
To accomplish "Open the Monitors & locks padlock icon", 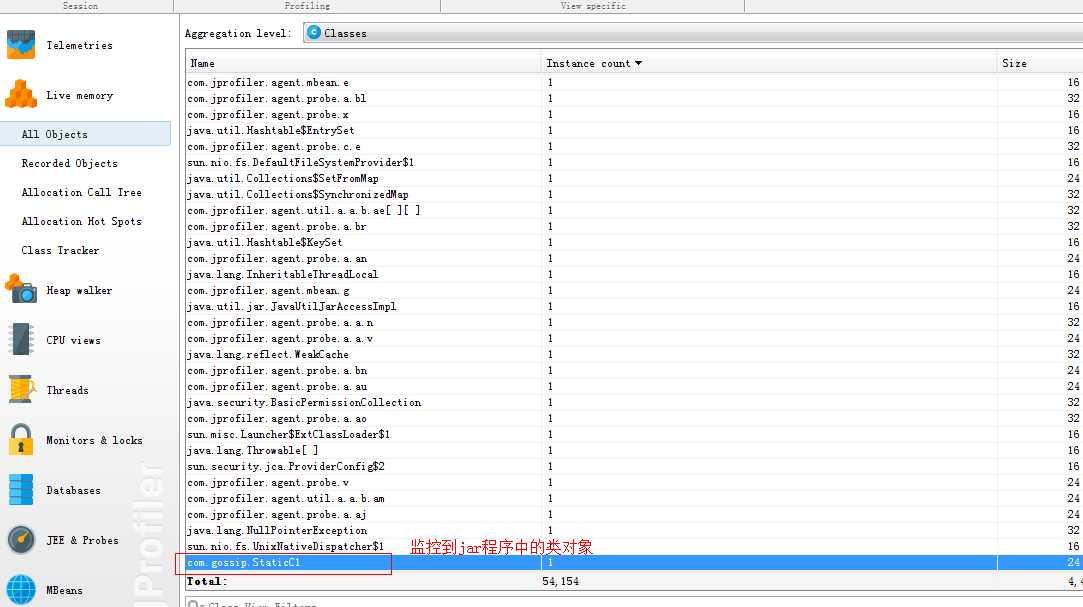I will [x=21, y=439].
